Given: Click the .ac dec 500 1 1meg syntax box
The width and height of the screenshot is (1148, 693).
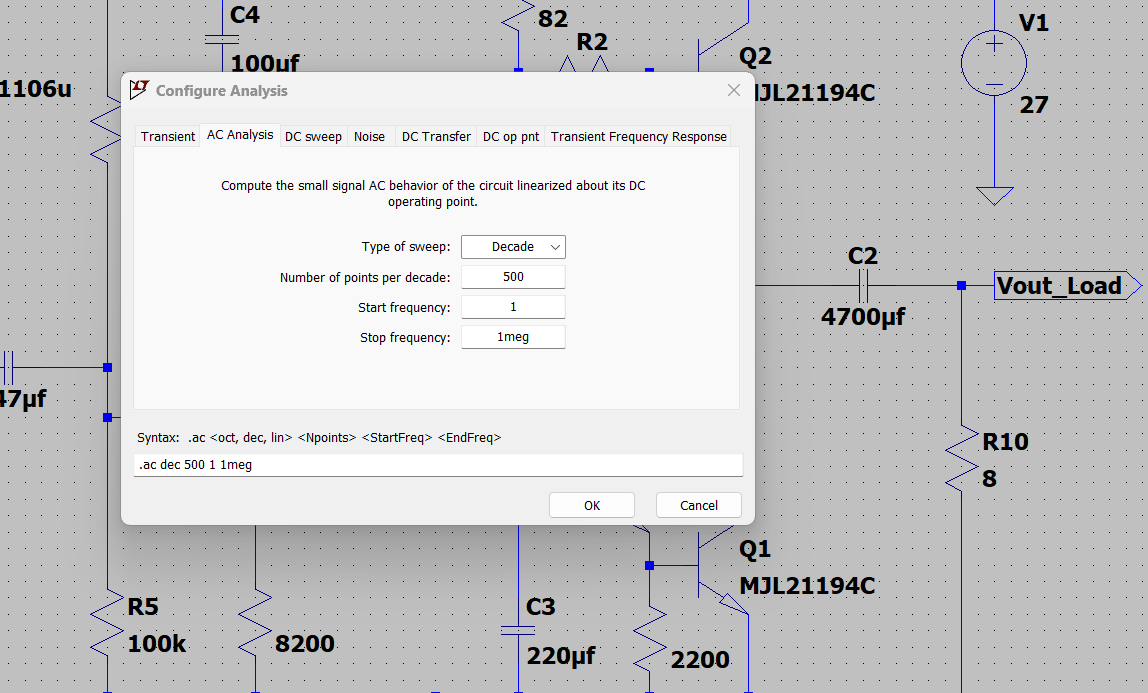Looking at the screenshot, I should click(x=438, y=465).
